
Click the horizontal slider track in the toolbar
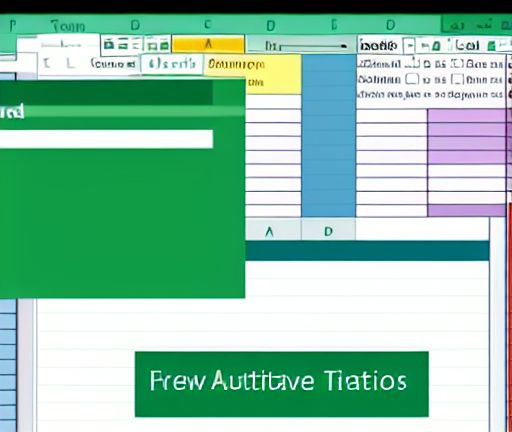click(313, 46)
